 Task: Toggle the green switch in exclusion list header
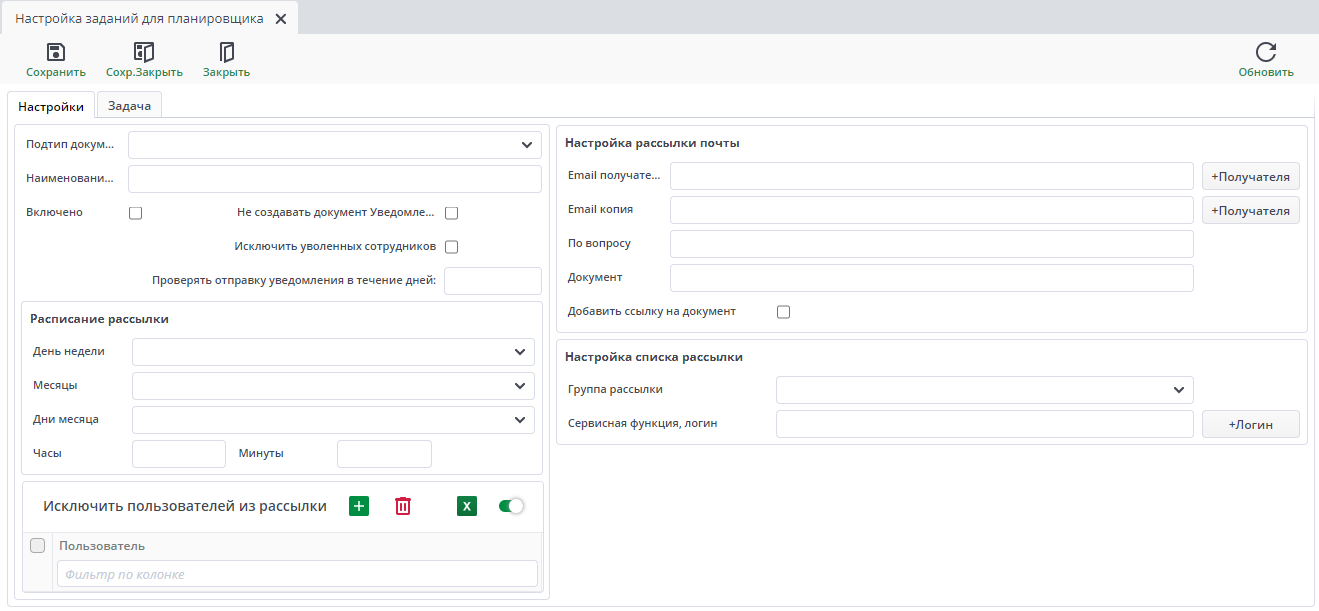(511, 506)
